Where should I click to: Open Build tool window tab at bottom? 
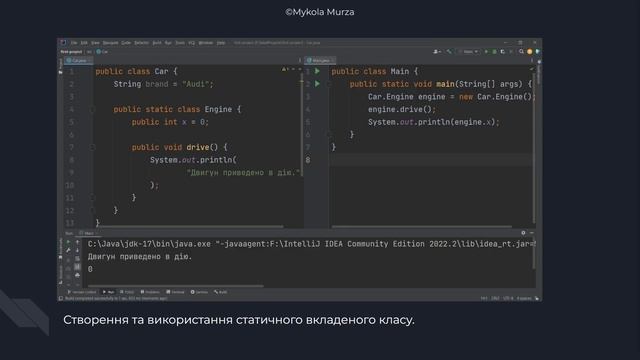click(x=221, y=292)
